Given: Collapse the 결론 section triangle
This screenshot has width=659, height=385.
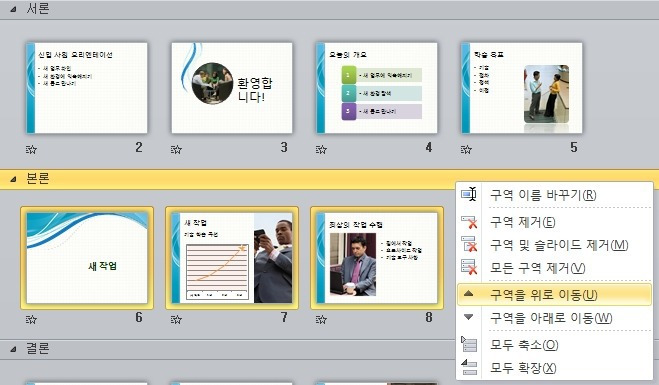Looking at the screenshot, I should (x=13, y=349).
